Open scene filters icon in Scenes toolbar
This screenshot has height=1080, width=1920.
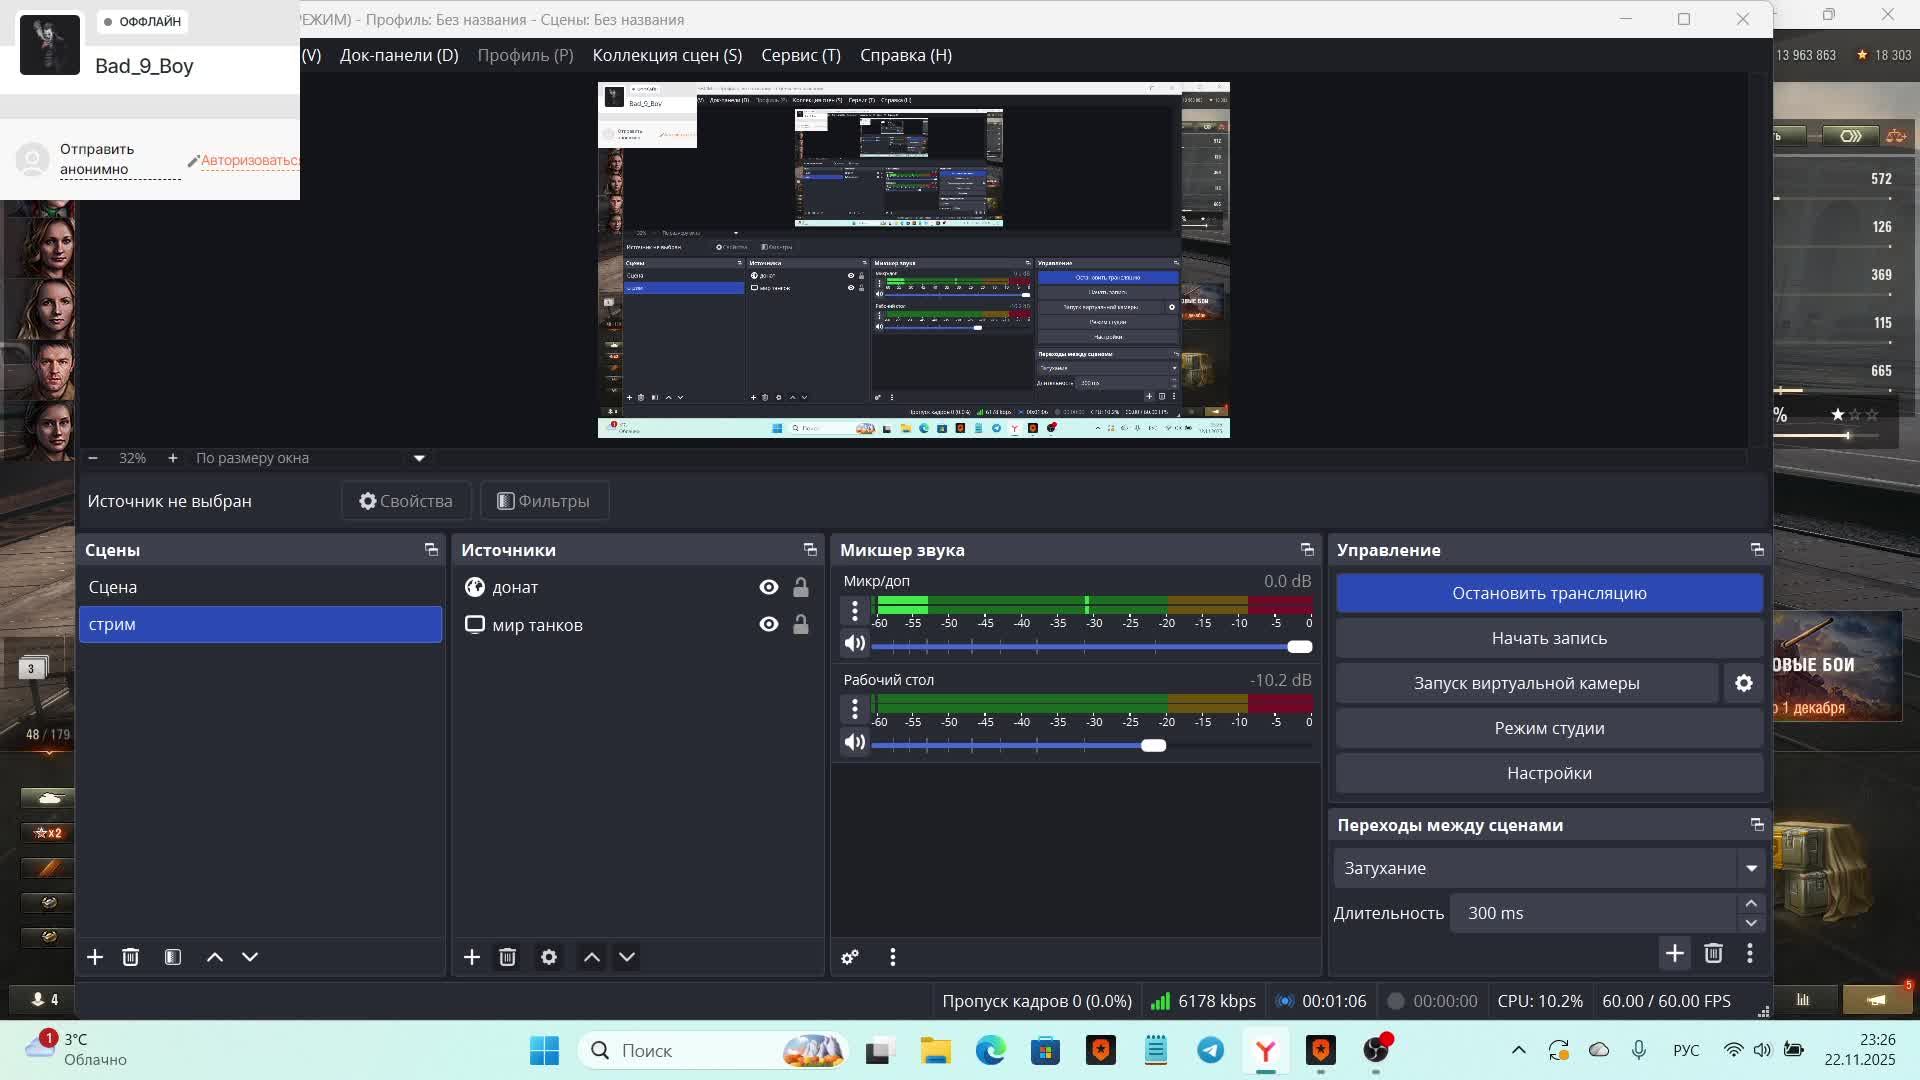coord(173,957)
